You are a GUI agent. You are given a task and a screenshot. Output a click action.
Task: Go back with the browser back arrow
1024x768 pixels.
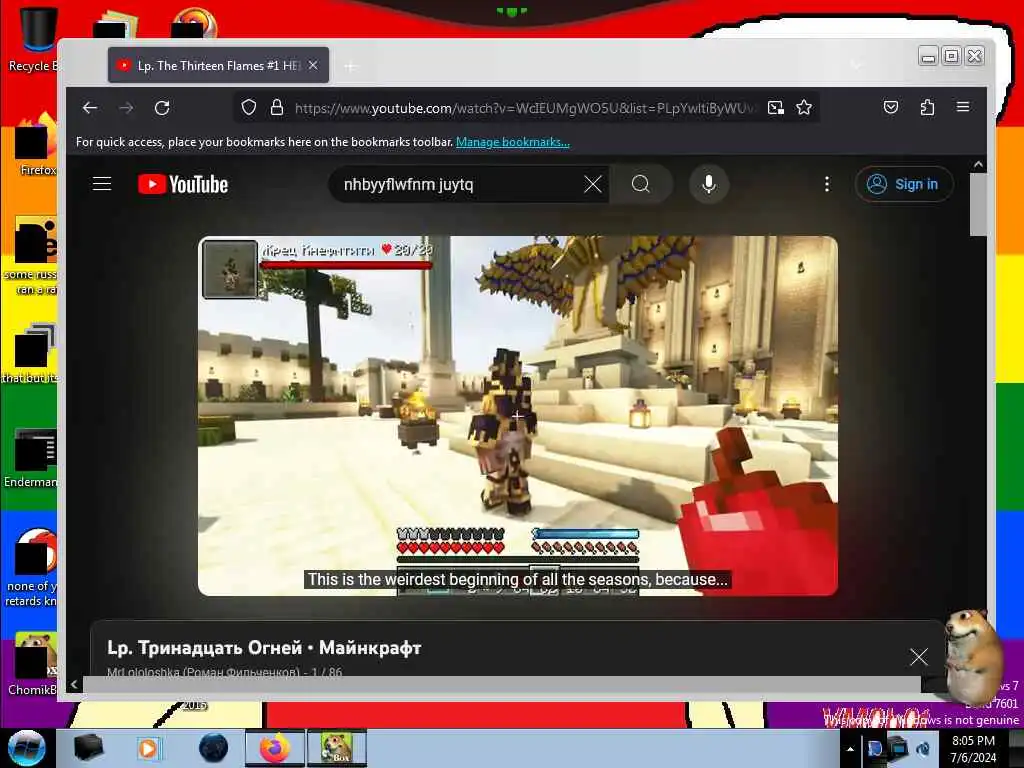coord(90,108)
